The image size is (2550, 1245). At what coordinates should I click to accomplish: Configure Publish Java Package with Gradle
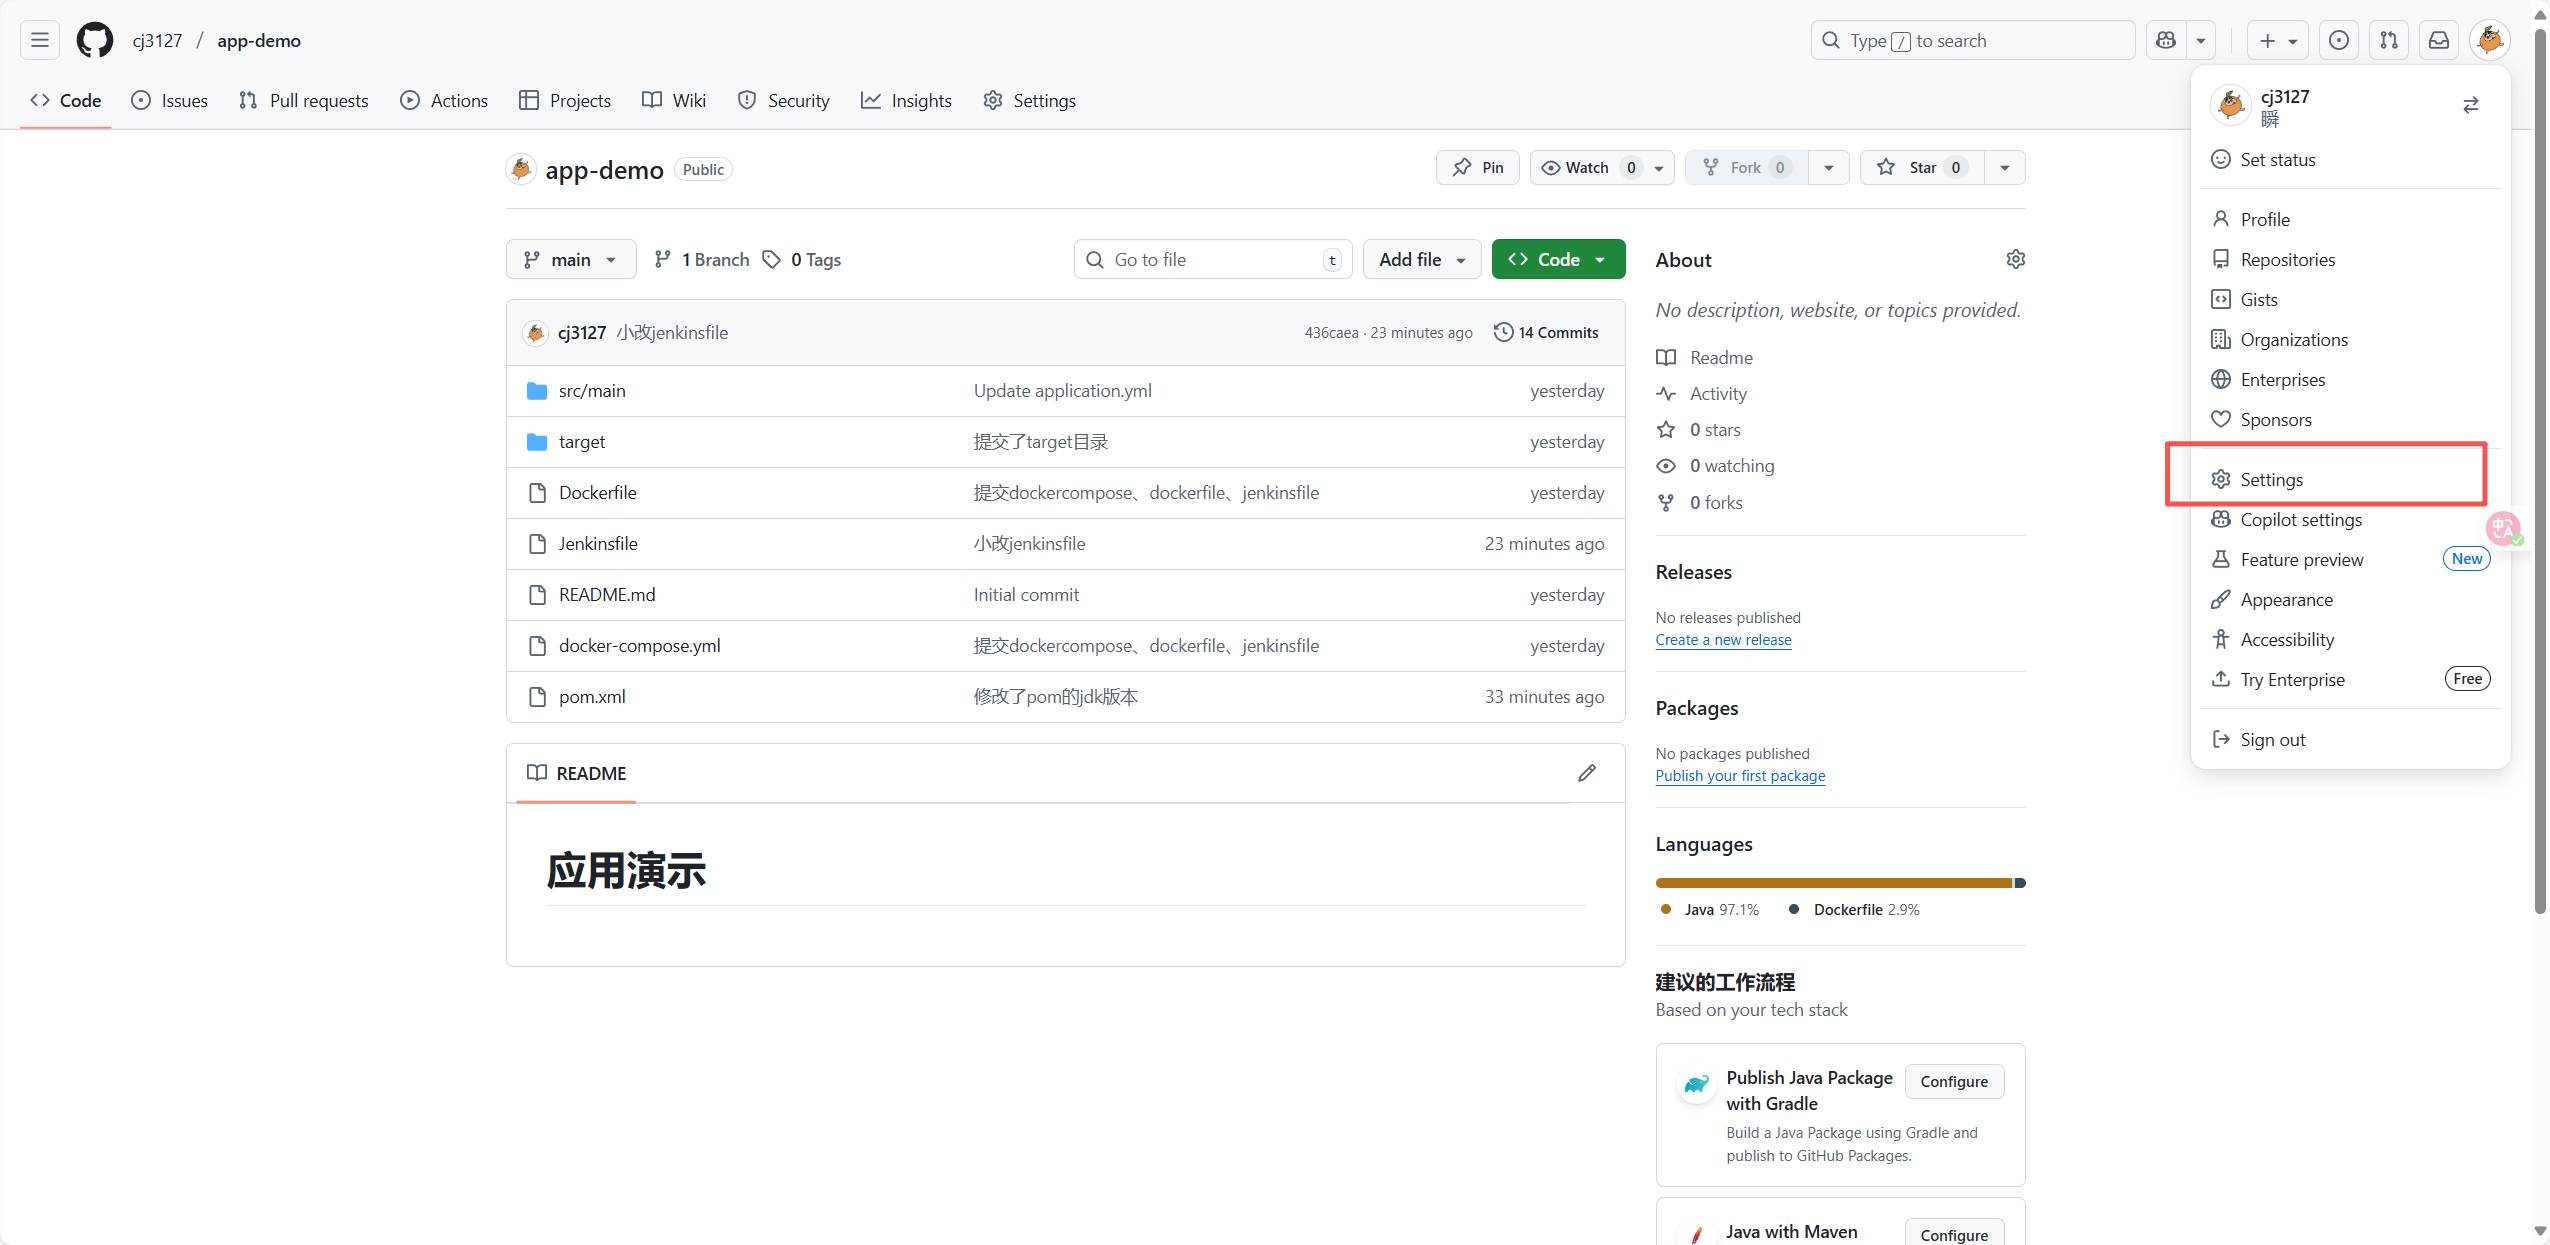[1954, 1081]
